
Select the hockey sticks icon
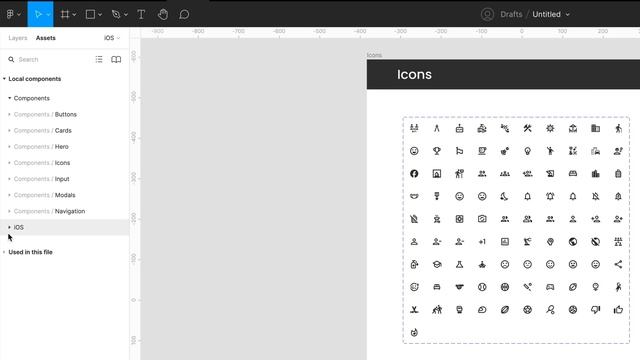click(414, 310)
